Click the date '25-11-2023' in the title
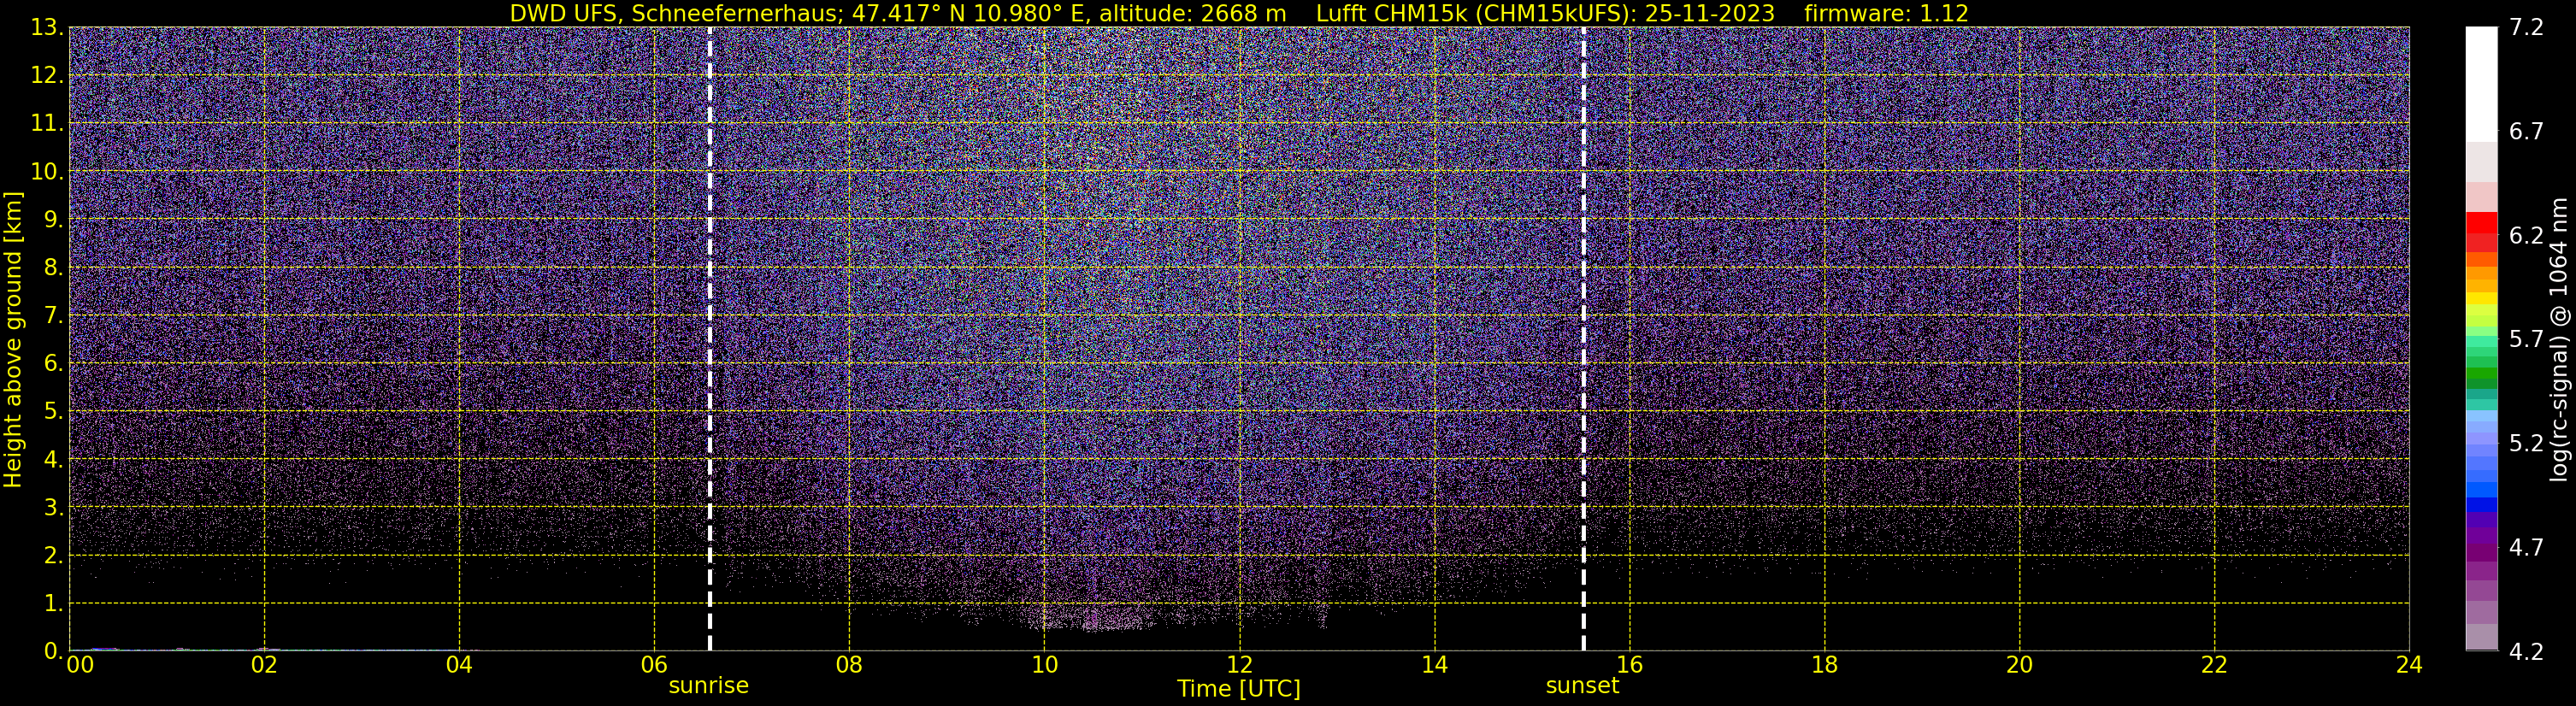Viewport: 2576px width, 706px height. pyautogui.click(x=1709, y=13)
